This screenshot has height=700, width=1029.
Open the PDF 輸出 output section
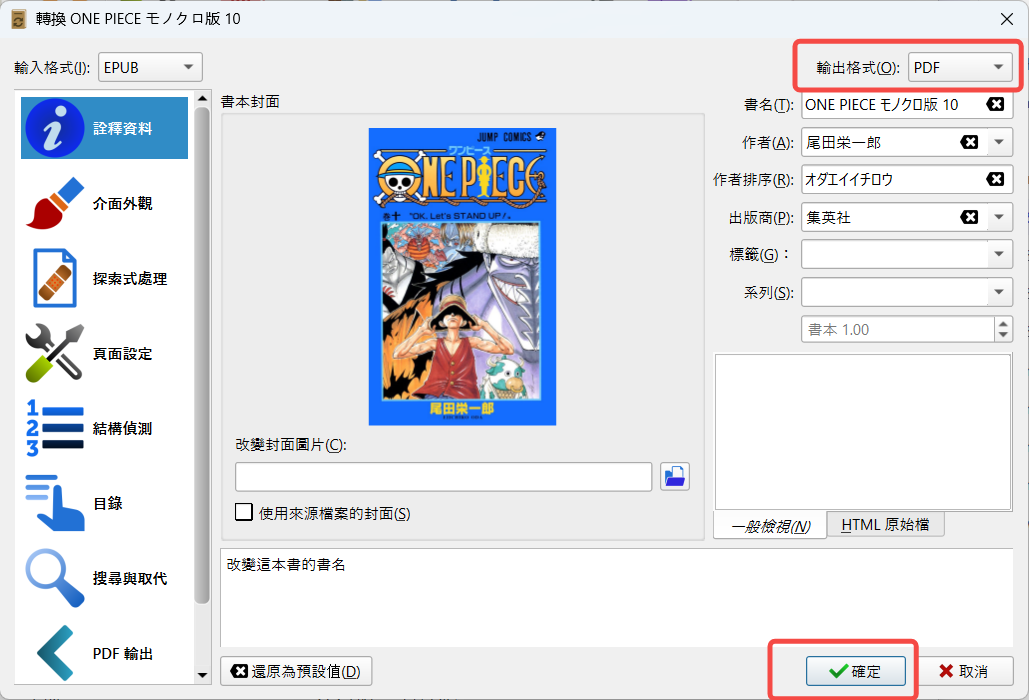tap(104, 653)
